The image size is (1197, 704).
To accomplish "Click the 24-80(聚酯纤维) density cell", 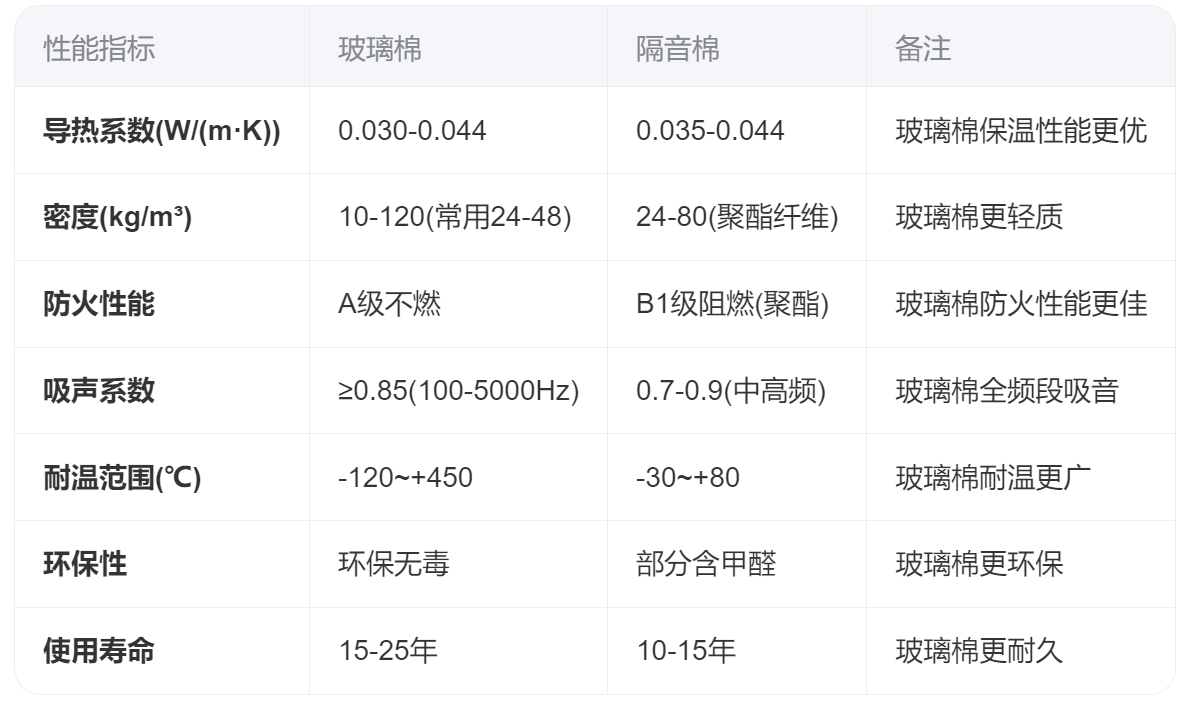I will pyautogui.click(x=737, y=217).
